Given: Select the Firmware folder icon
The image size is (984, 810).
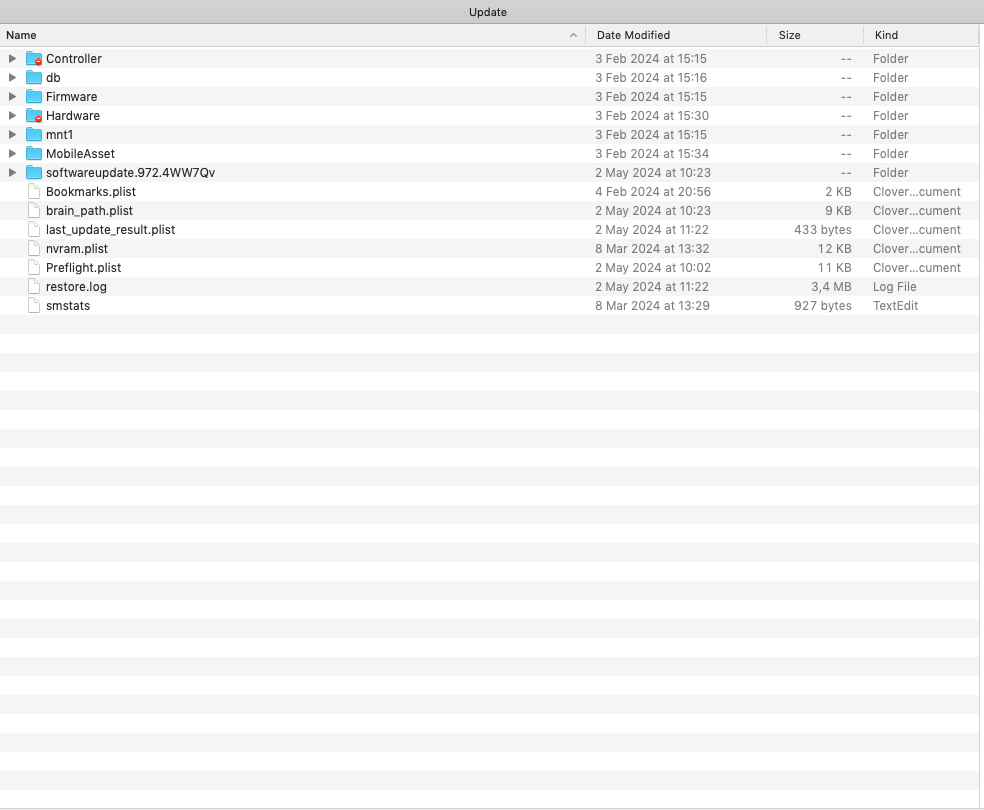Looking at the screenshot, I should (x=34, y=97).
